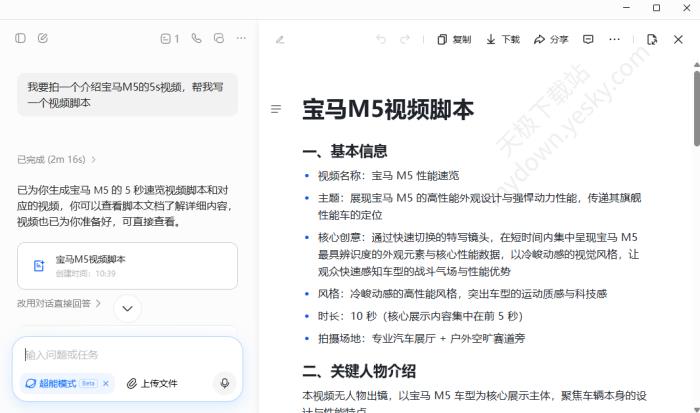Screen dimensions: 700x413
Task: Click the 输入问题或任务 input field
Action: [x=120, y=354]
